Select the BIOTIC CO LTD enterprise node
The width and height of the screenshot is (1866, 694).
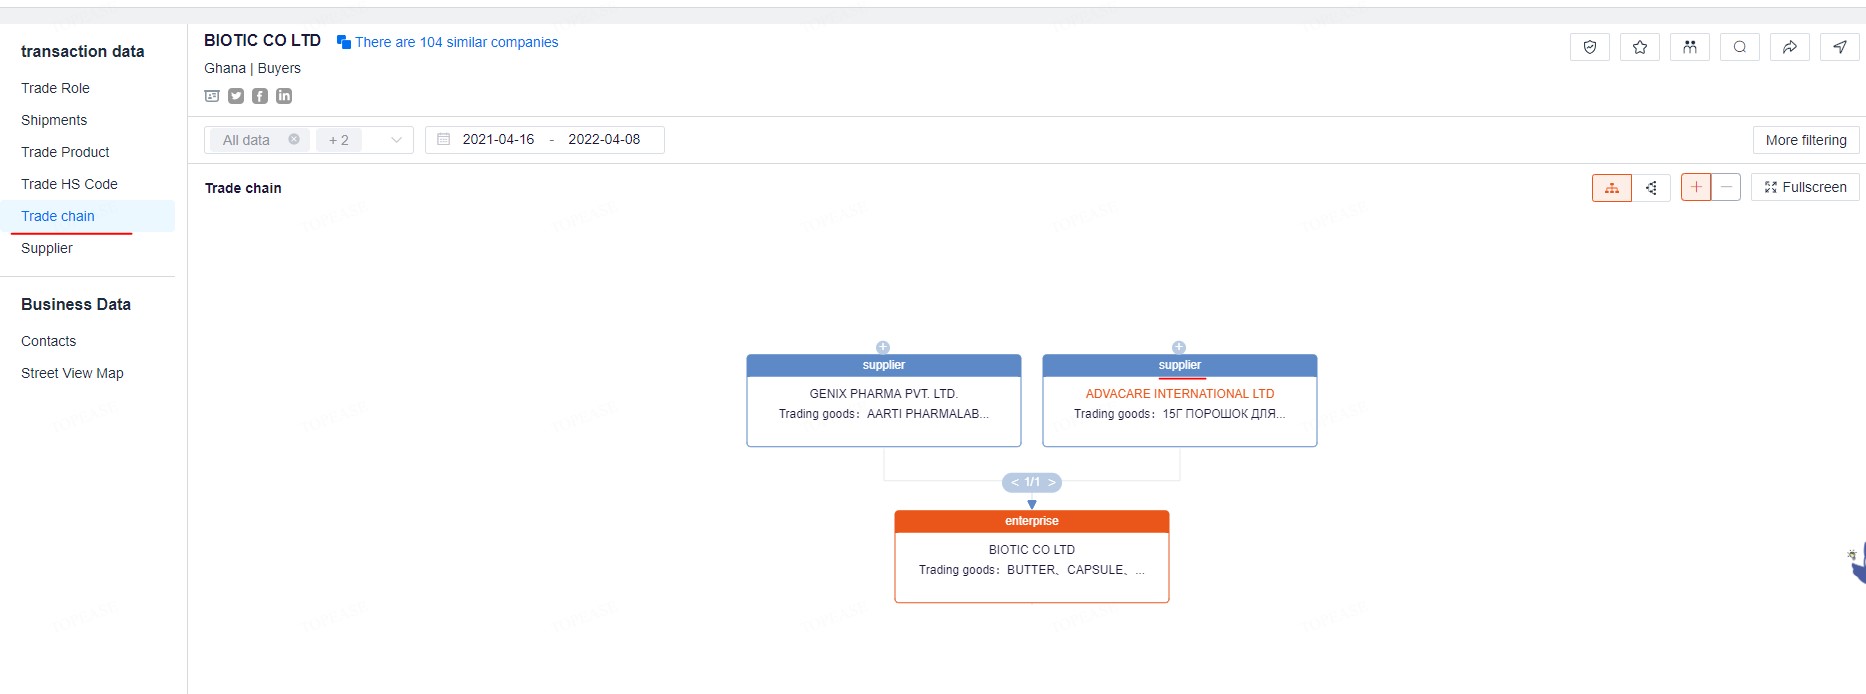[1032, 557]
